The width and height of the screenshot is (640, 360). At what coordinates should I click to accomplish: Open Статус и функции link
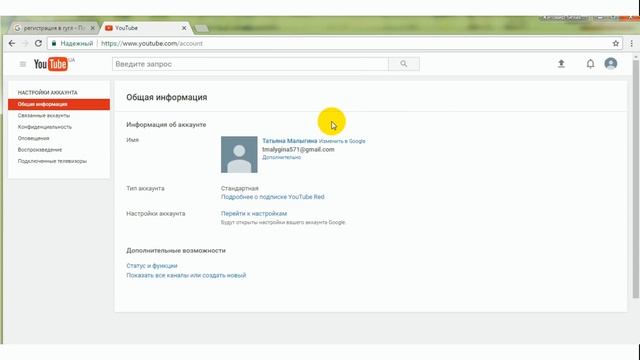pyautogui.click(x=152, y=266)
